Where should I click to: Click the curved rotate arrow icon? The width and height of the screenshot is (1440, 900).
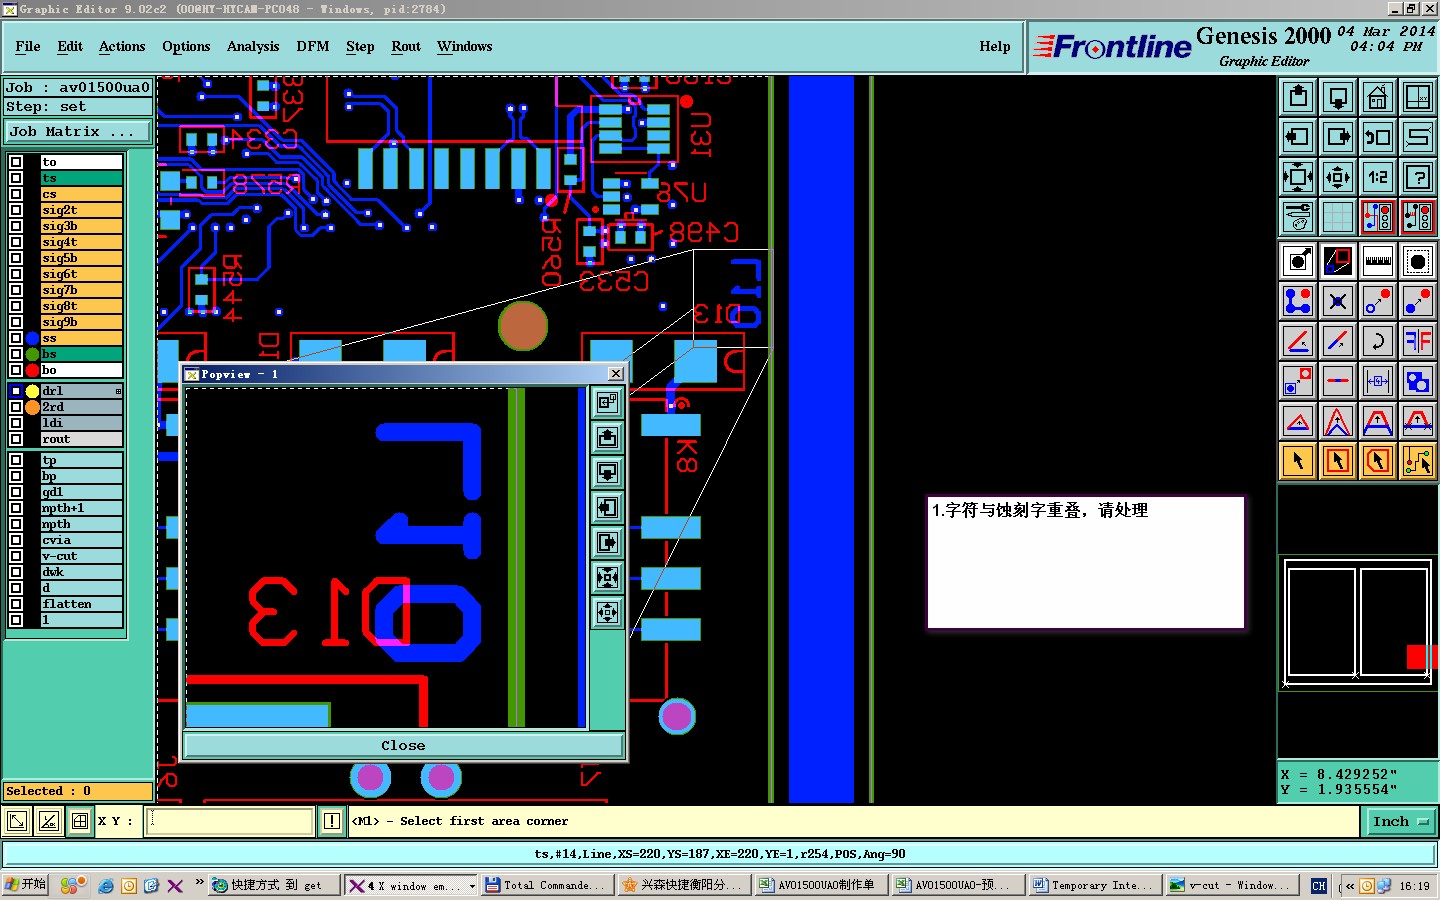tap(1378, 341)
